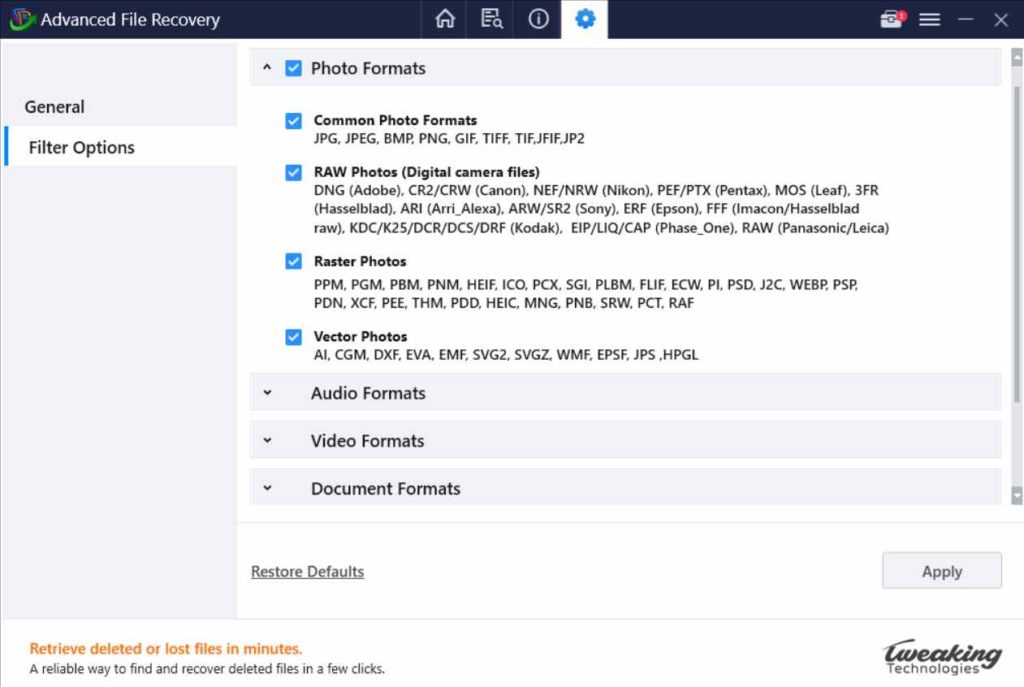Open the hamburger menu icon
The width and height of the screenshot is (1024, 687).
click(929, 20)
